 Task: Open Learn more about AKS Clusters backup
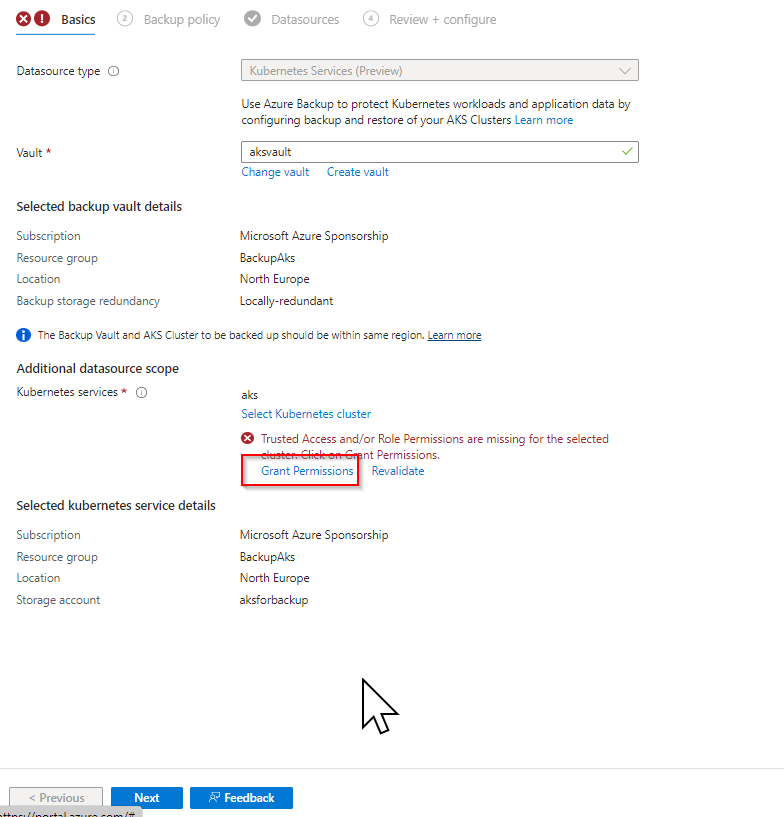(x=544, y=120)
